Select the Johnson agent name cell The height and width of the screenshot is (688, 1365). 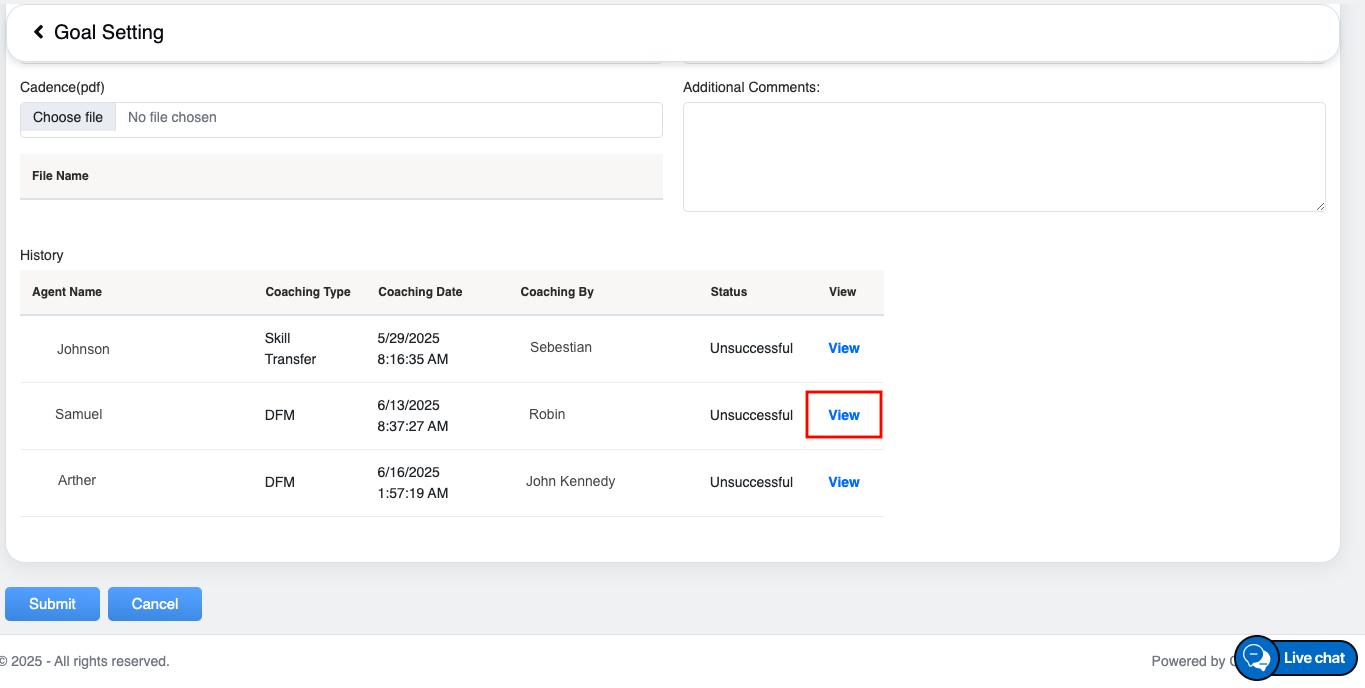(83, 349)
